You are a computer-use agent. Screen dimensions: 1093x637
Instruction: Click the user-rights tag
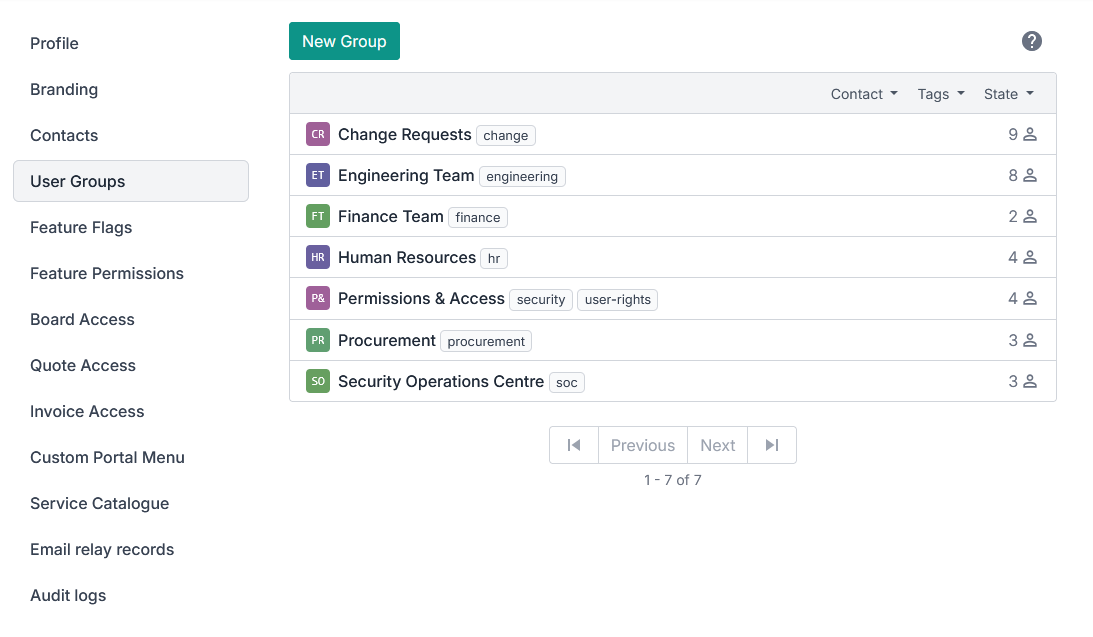617,300
